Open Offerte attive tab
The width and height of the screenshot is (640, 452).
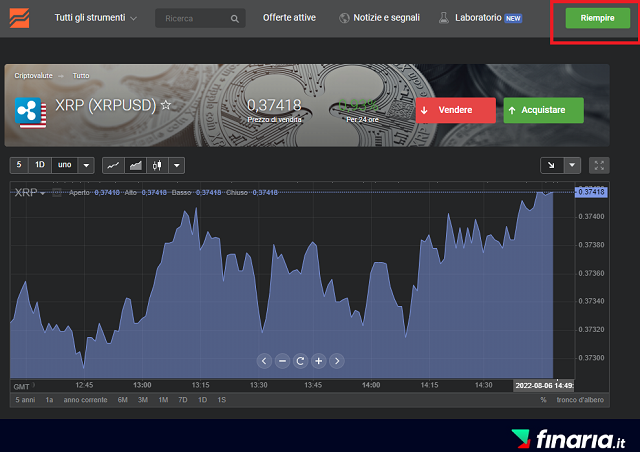pos(289,18)
